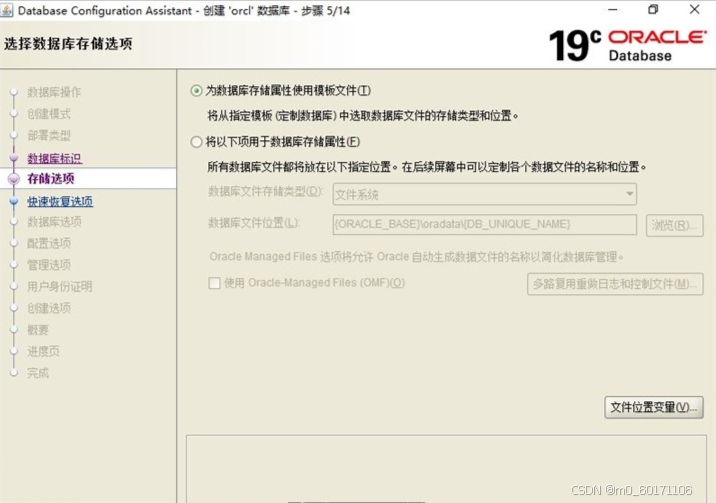
Task: Select the template file storage radio option
Action: [x=196, y=91]
